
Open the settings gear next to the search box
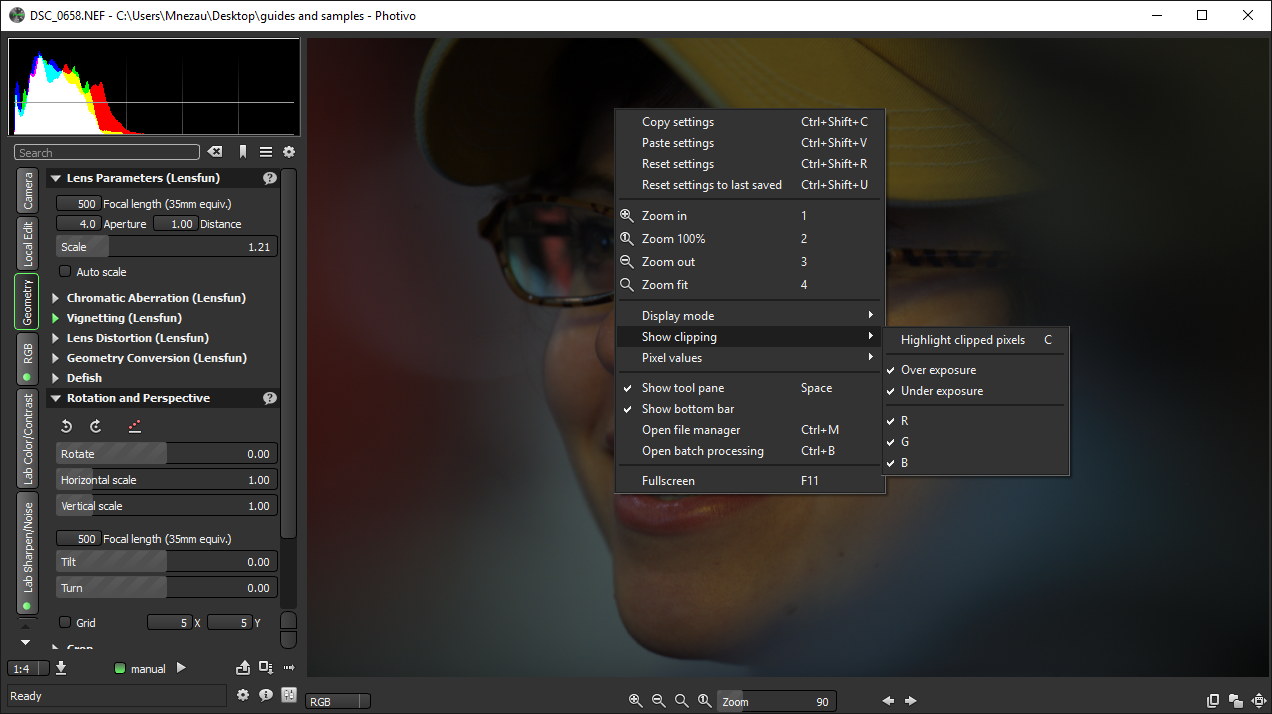[288, 152]
